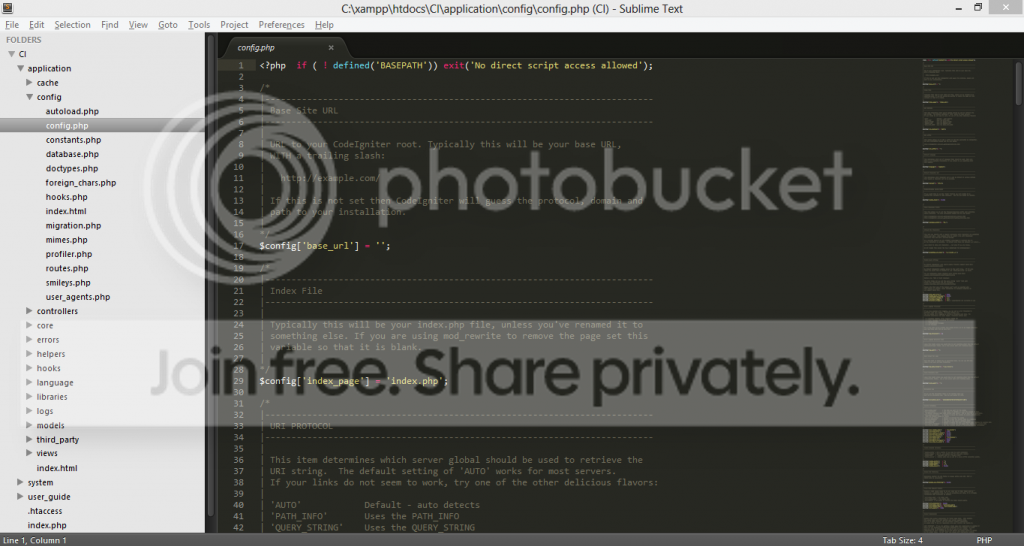Open index.html inside config folder
Screen dimensions: 1024x546
click(x=65, y=212)
